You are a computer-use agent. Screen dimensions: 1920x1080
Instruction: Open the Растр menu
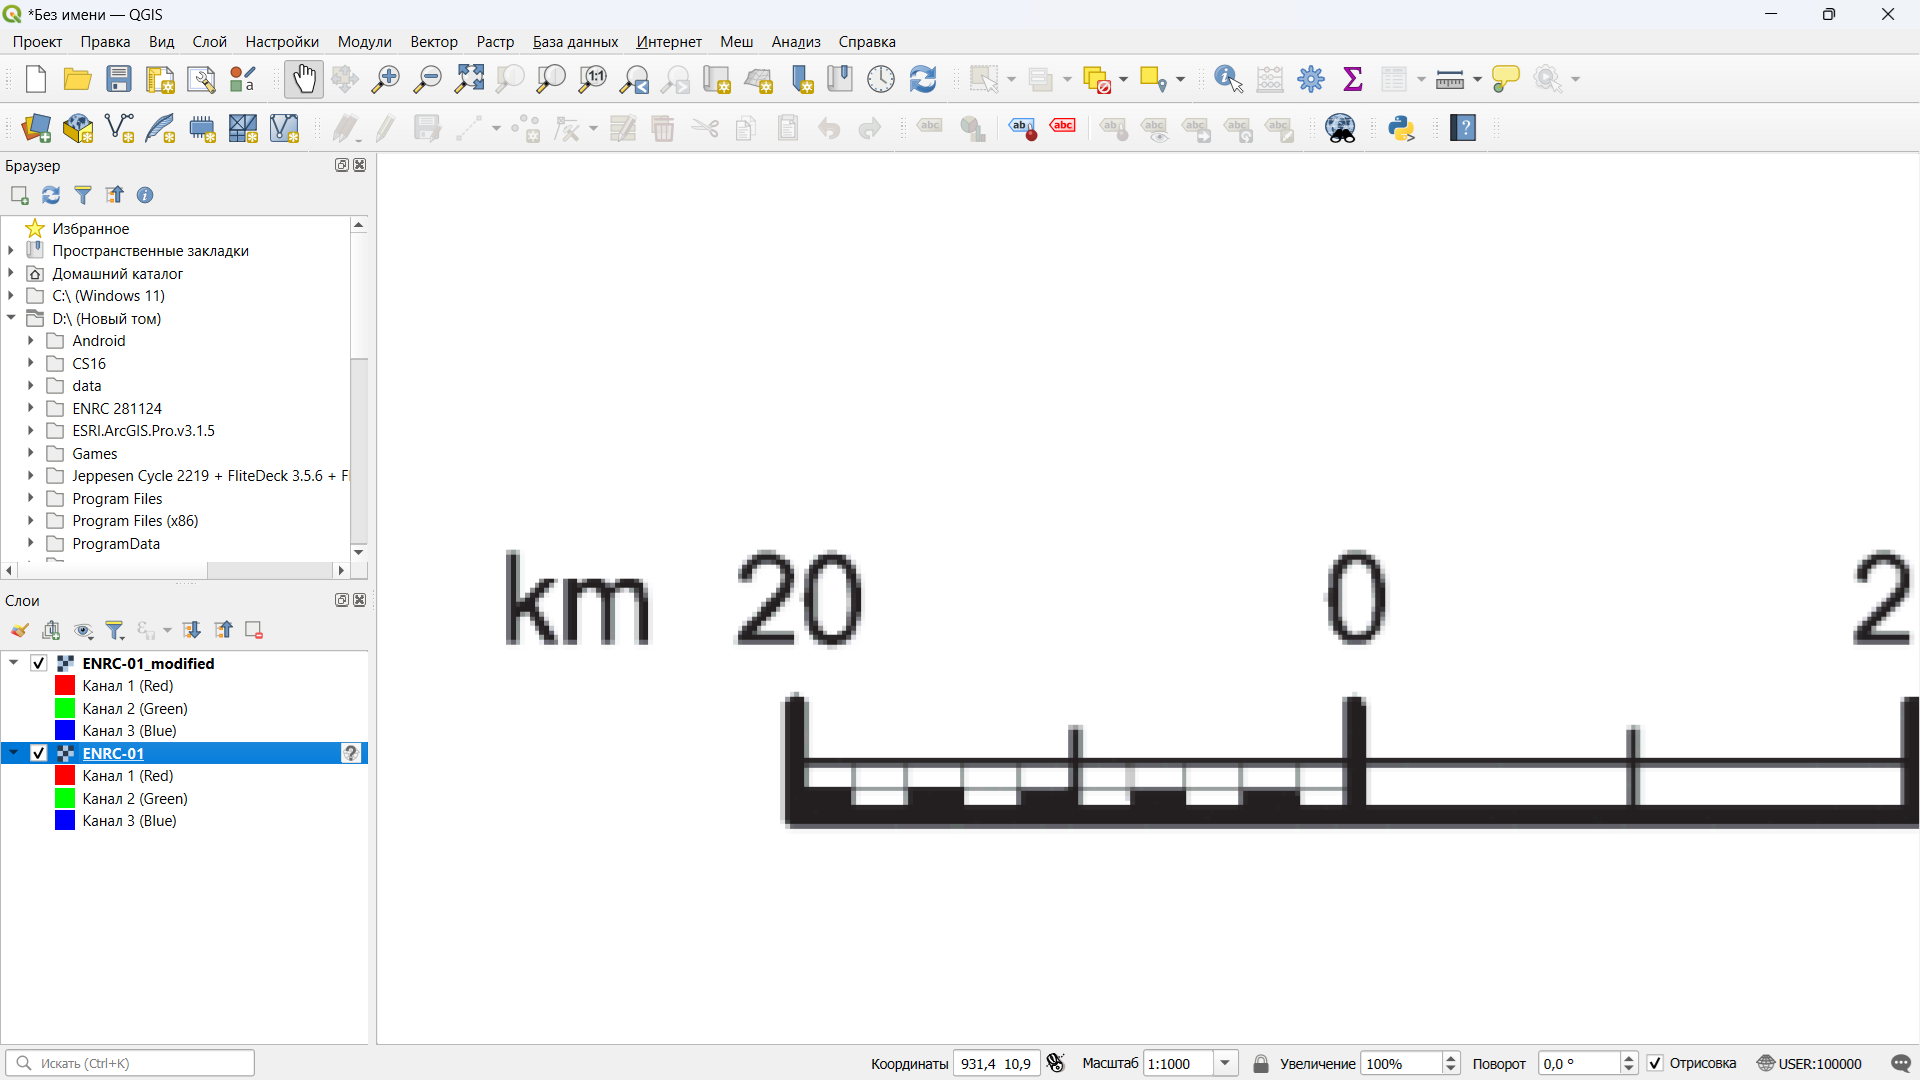pyautogui.click(x=494, y=42)
